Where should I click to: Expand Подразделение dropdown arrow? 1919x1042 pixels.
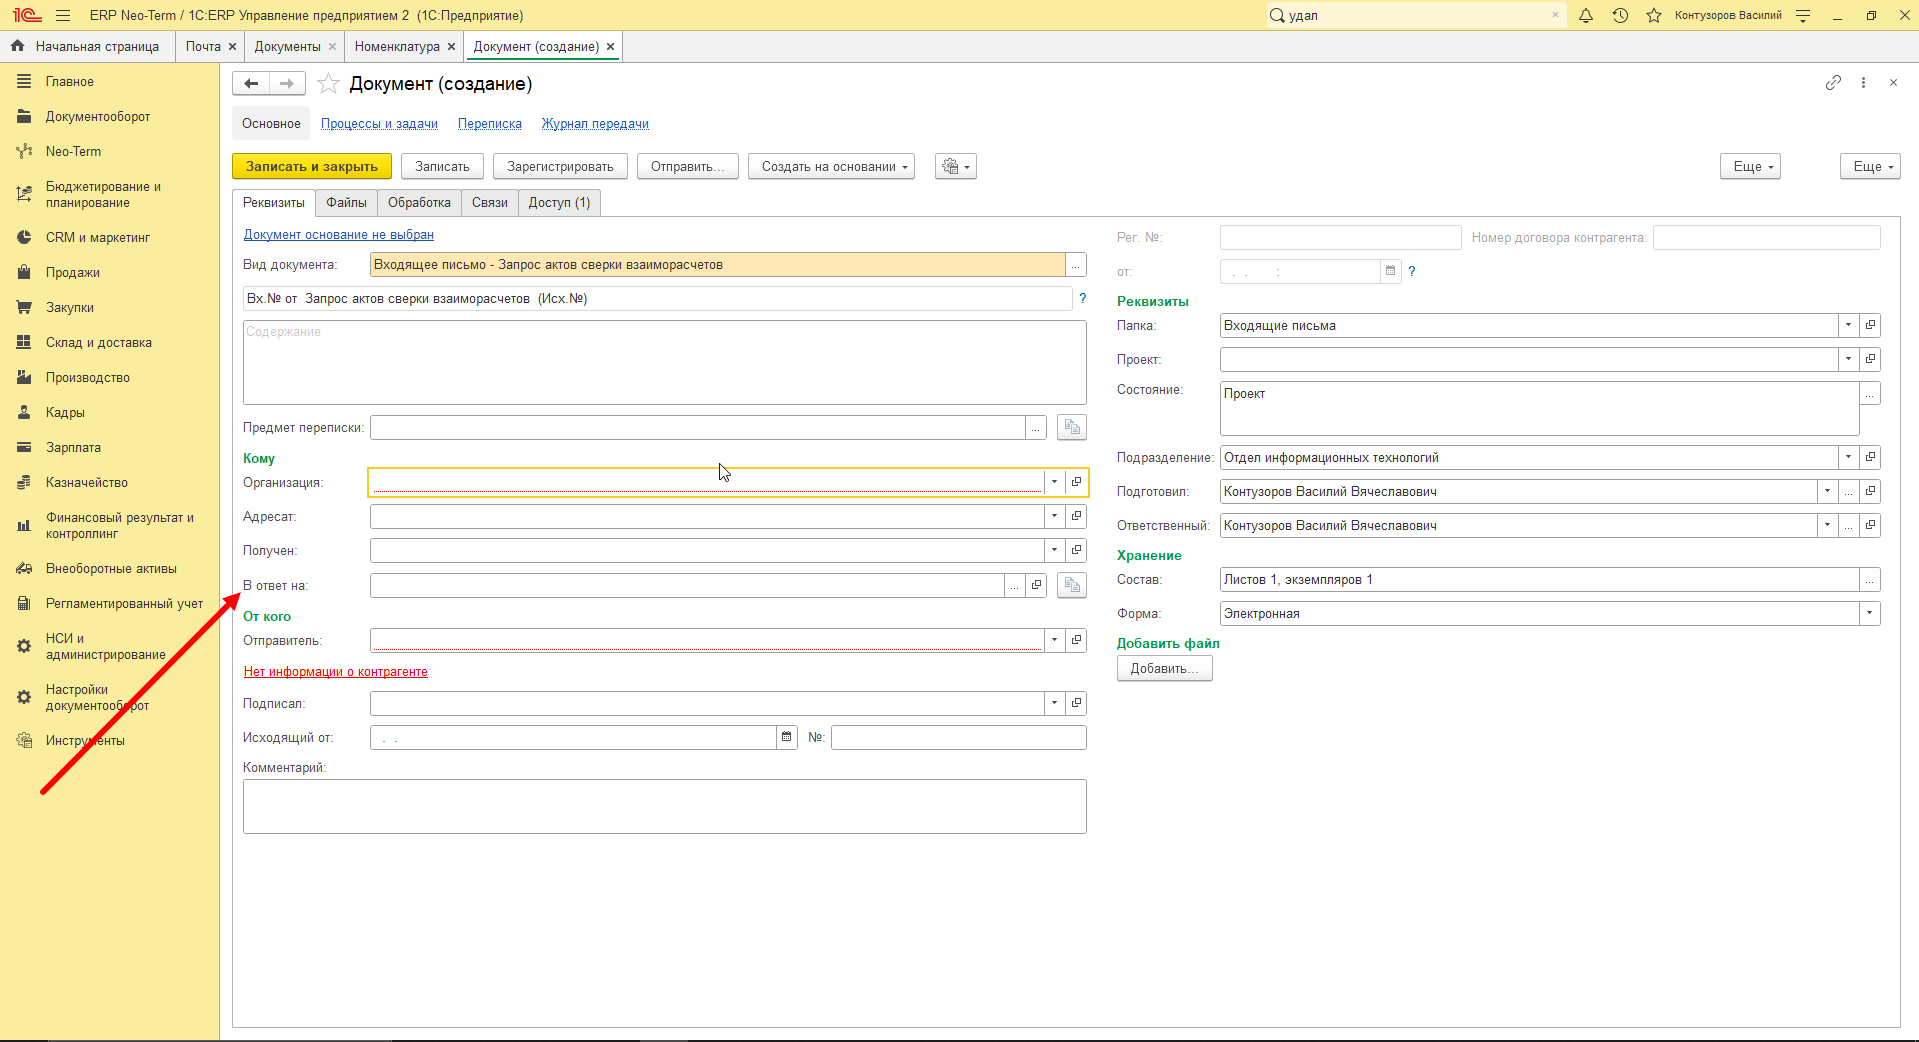pos(1848,457)
